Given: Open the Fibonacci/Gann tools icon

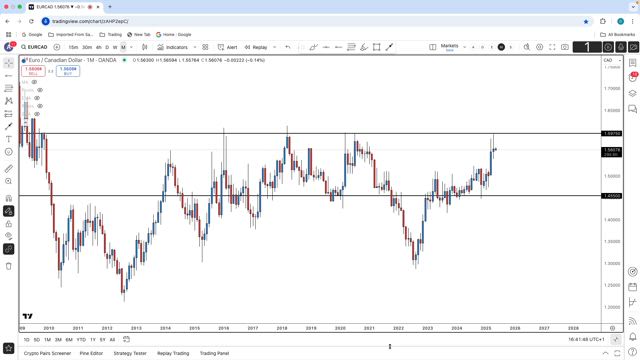Looking at the screenshot, I should pyautogui.click(x=9, y=88).
